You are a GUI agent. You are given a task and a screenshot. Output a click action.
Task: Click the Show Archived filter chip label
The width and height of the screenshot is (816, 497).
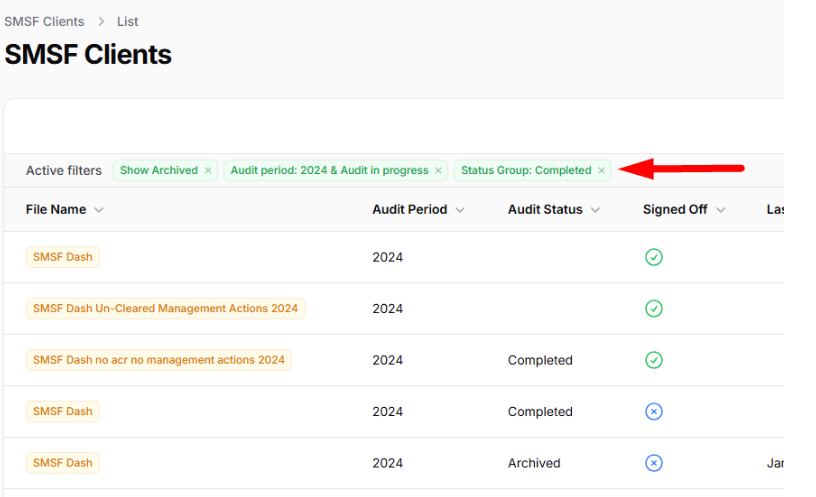(158, 171)
